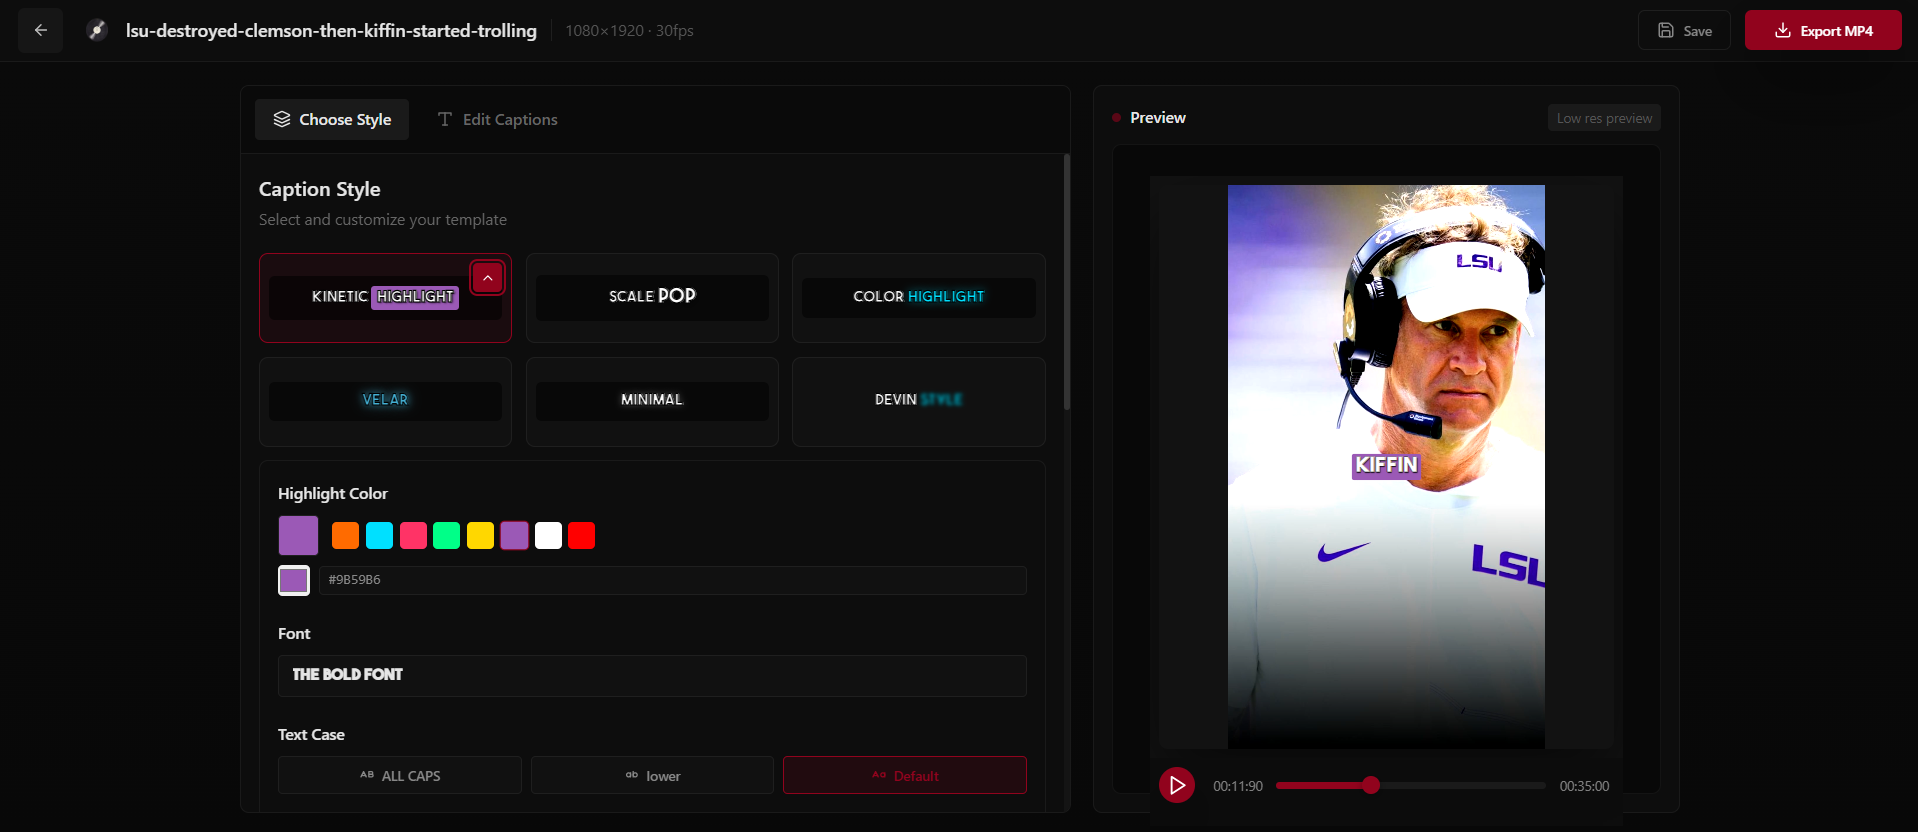This screenshot has width=1918, height=832.
Task: Choose the Devin Style caption template
Action: tap(919, 401)
